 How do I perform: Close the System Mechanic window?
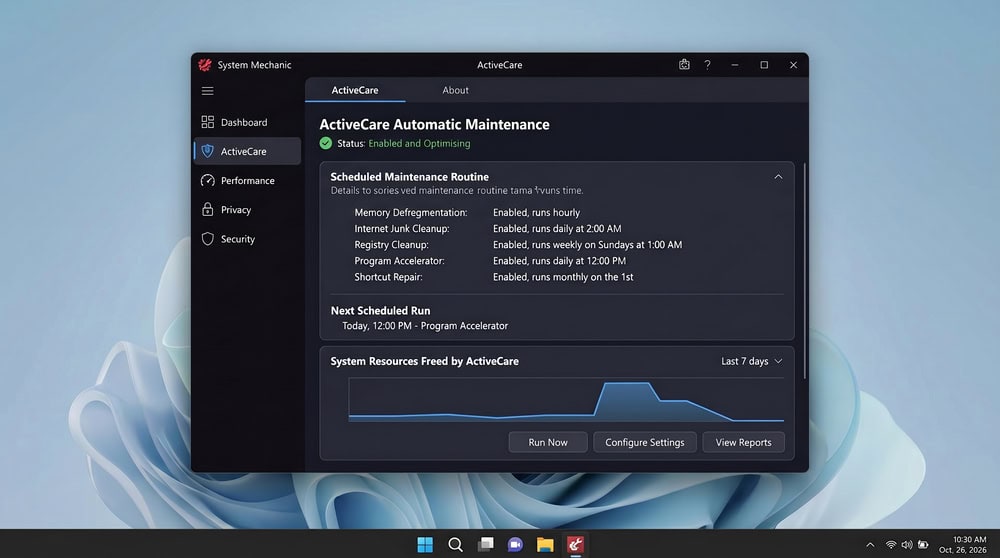(x=793, y=64)
